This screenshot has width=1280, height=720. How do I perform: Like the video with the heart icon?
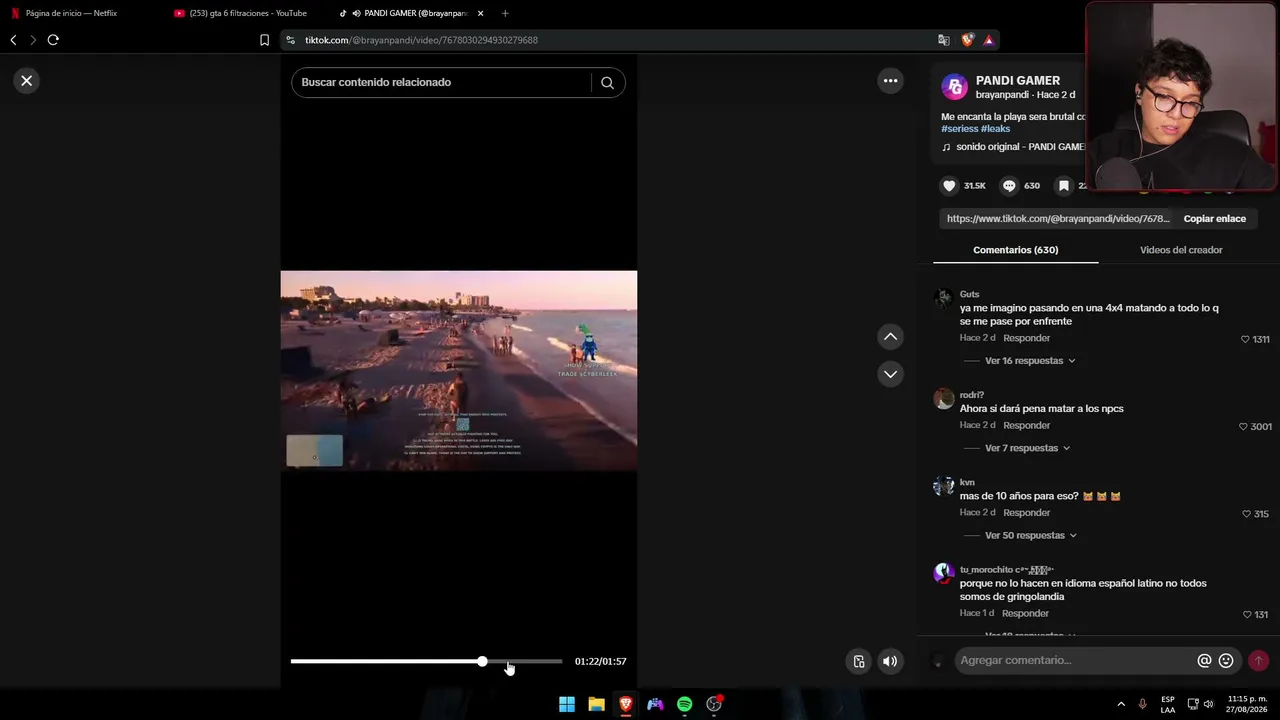949,186
